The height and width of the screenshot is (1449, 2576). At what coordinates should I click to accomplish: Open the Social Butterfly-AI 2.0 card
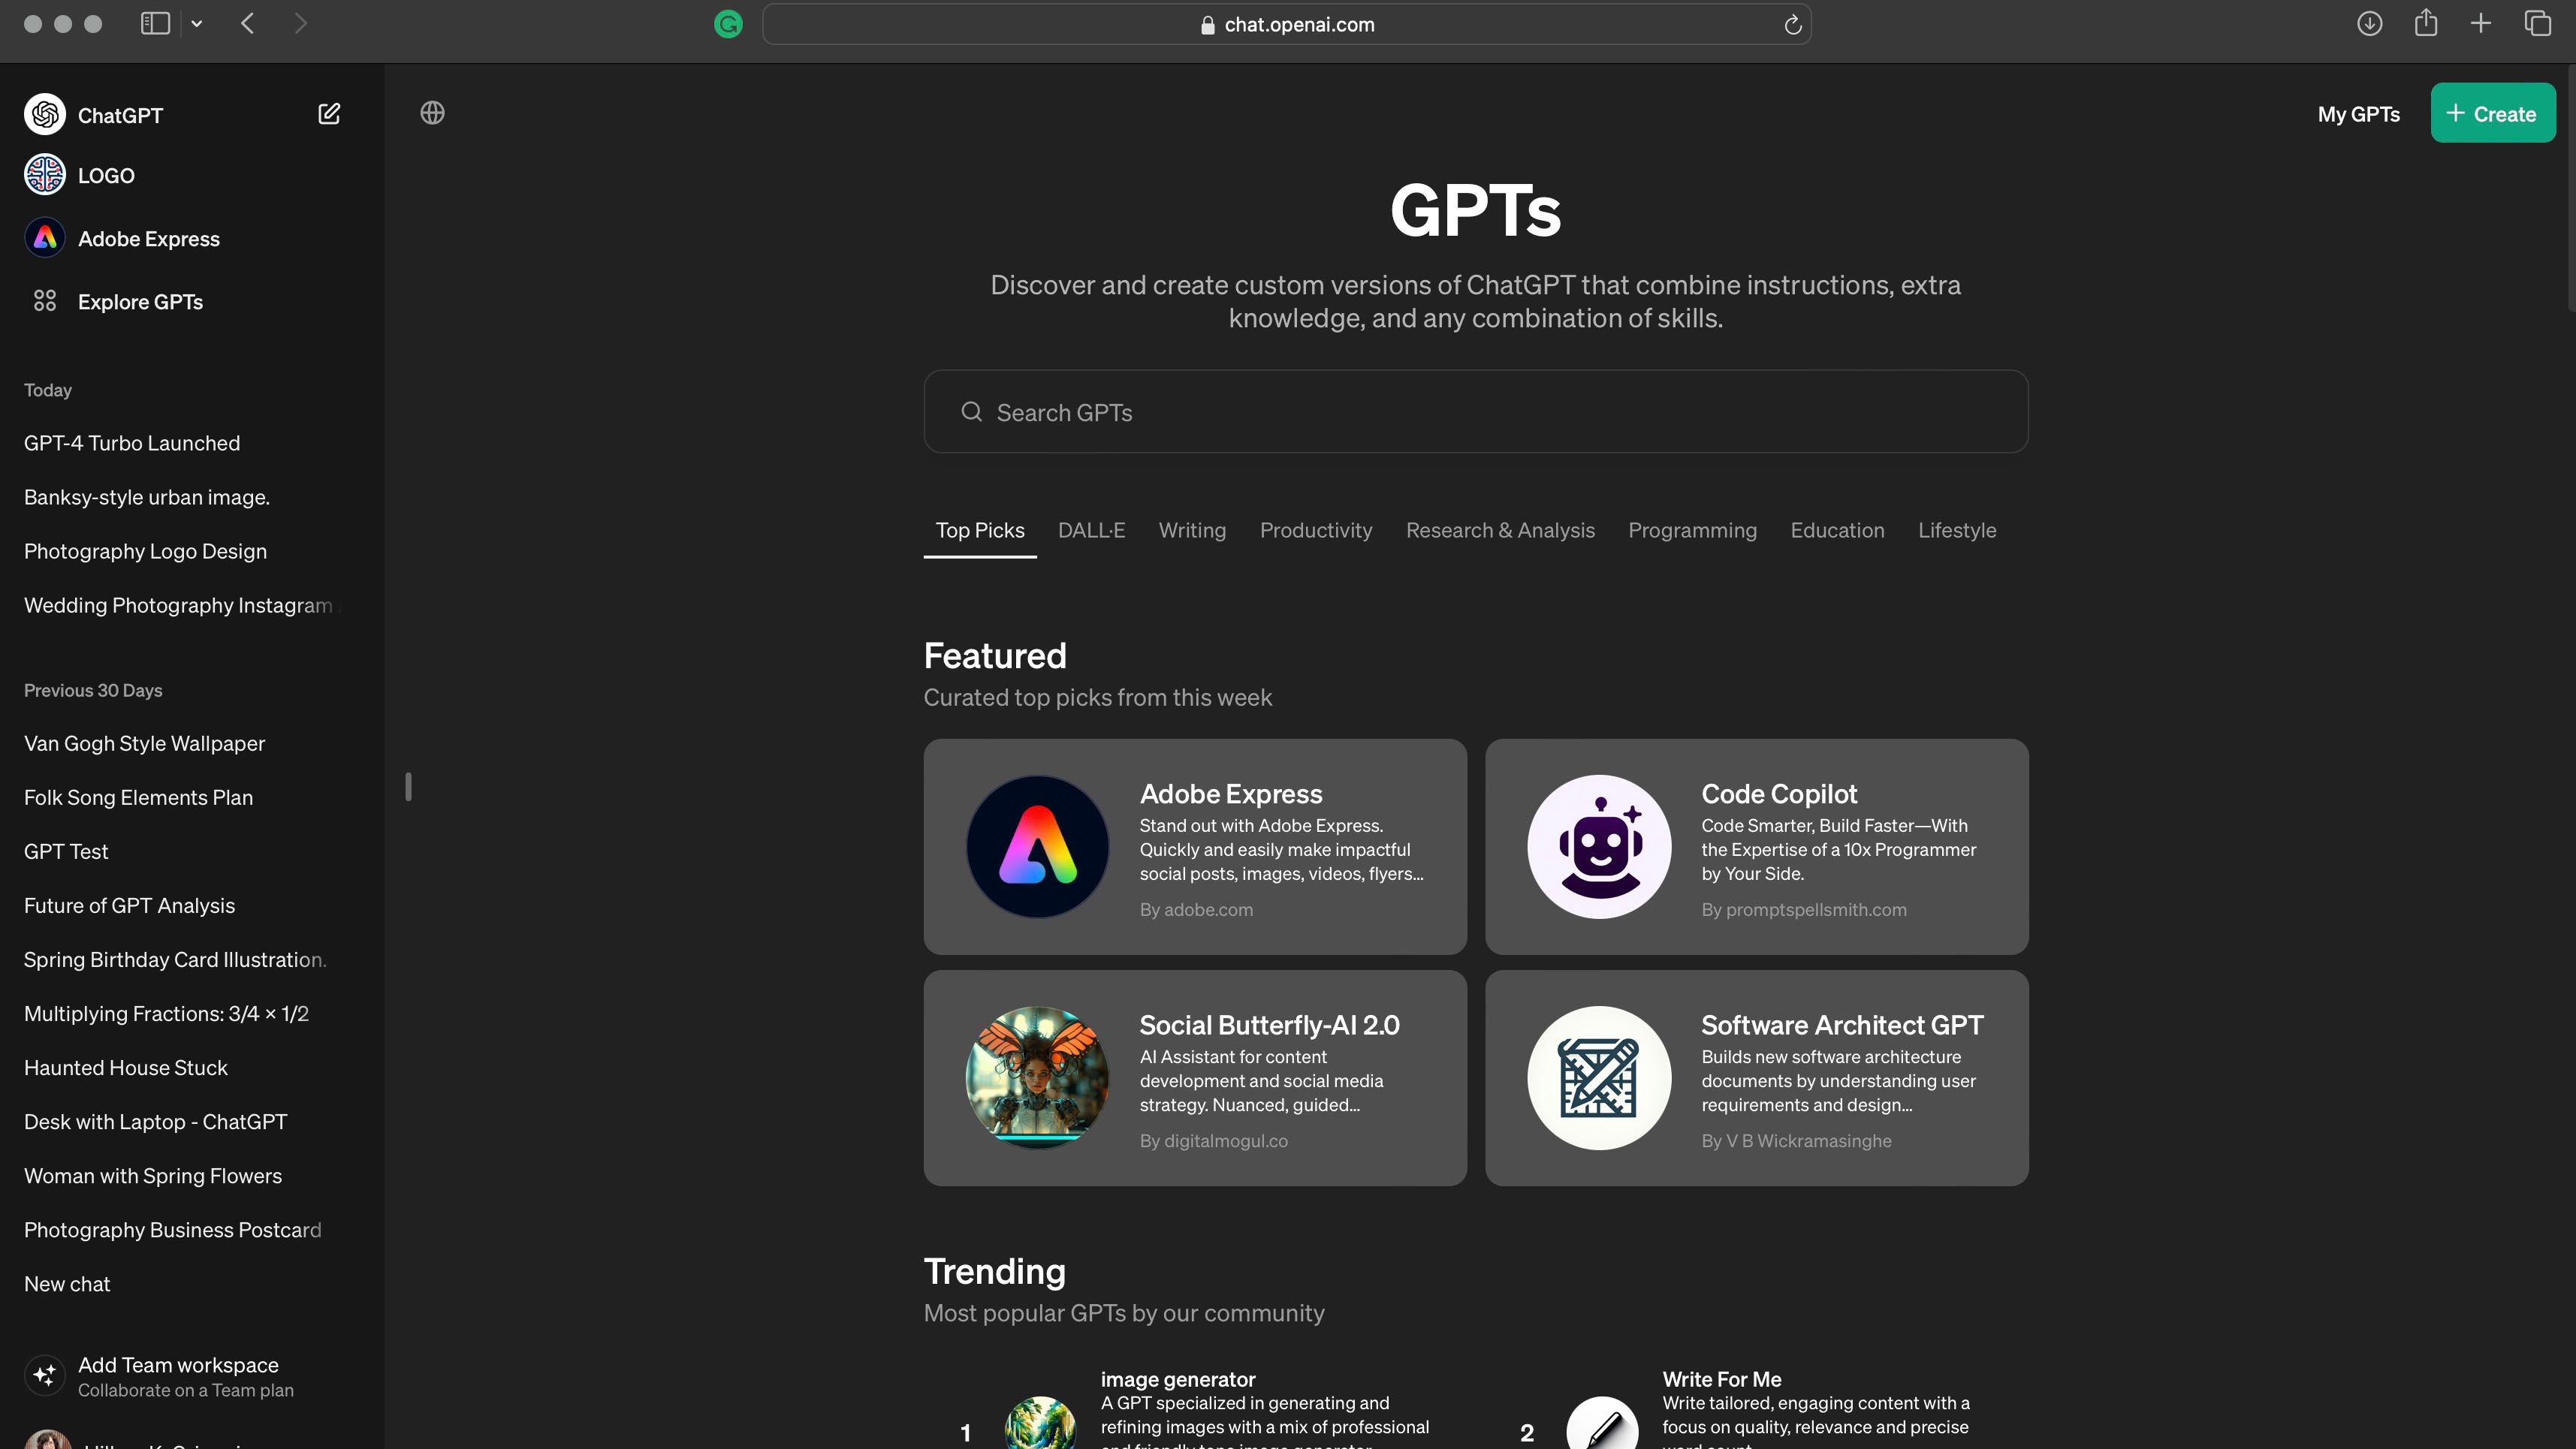click(x=1195, y=1078)
